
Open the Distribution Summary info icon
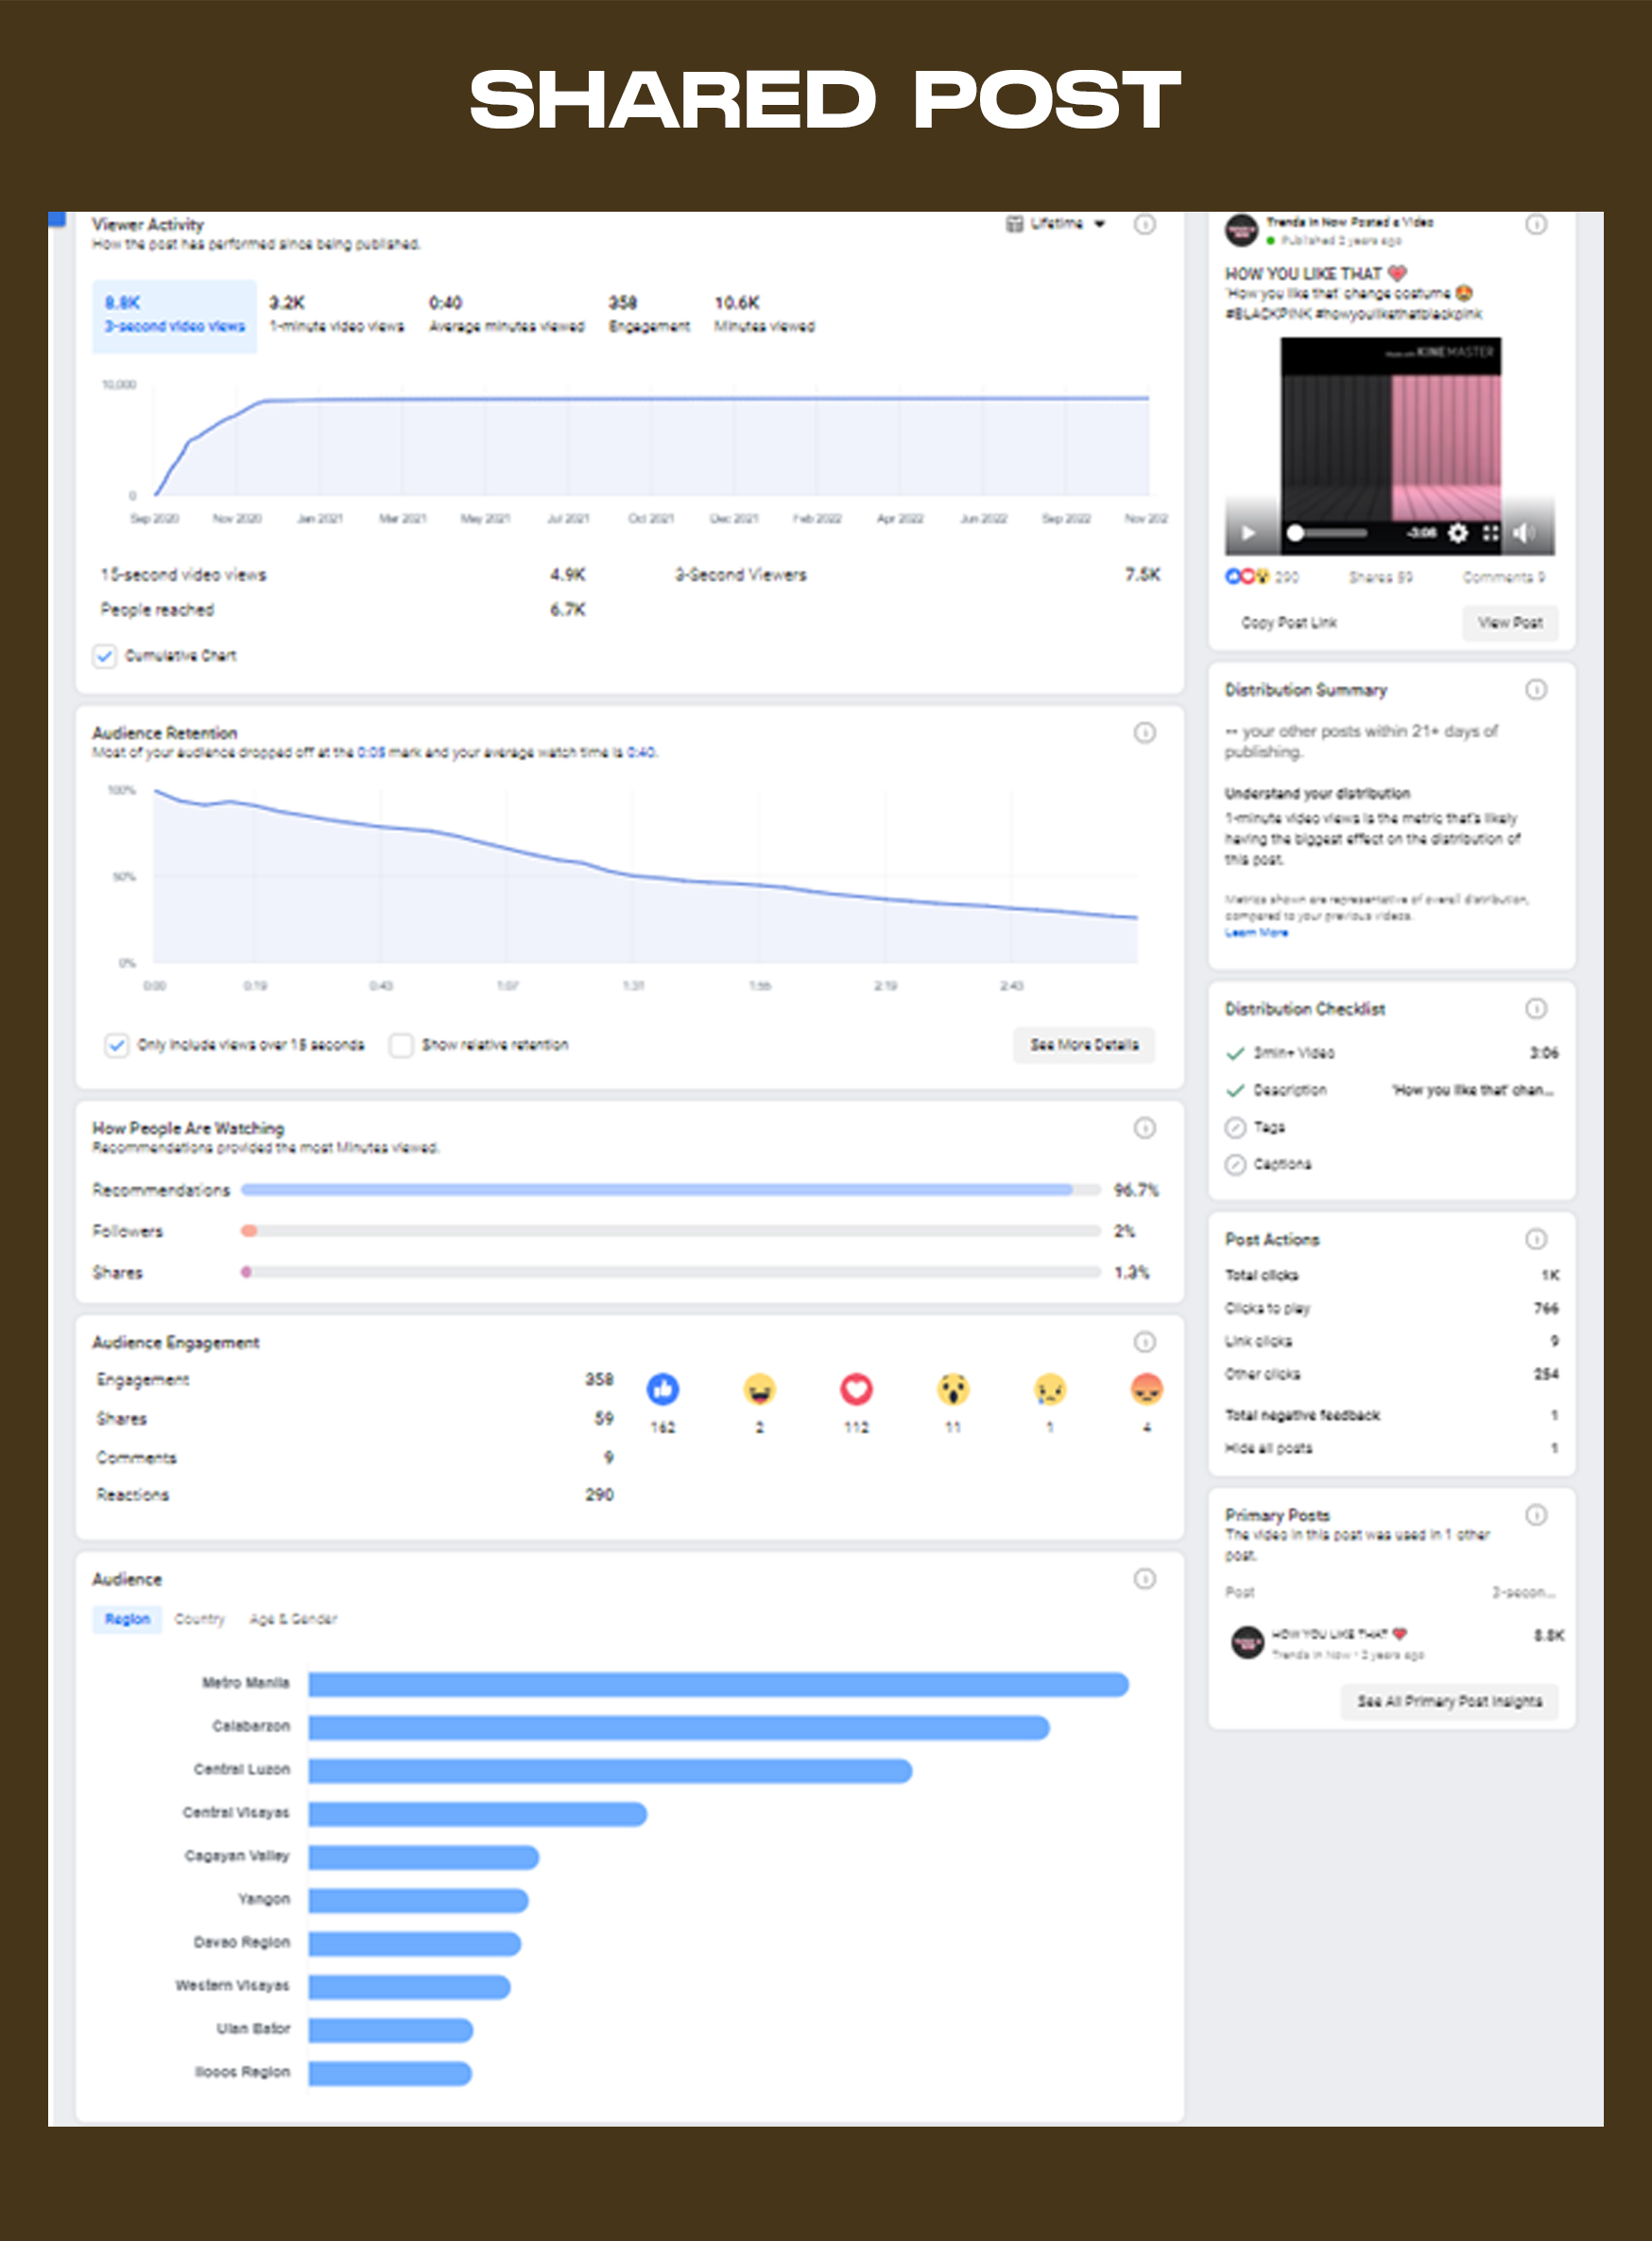pyautogui.click(x=1536, y=690)
